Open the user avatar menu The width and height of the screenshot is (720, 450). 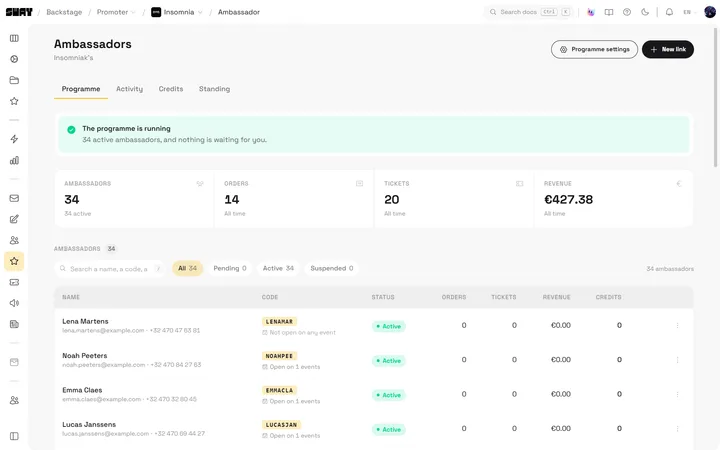point(710,12)
